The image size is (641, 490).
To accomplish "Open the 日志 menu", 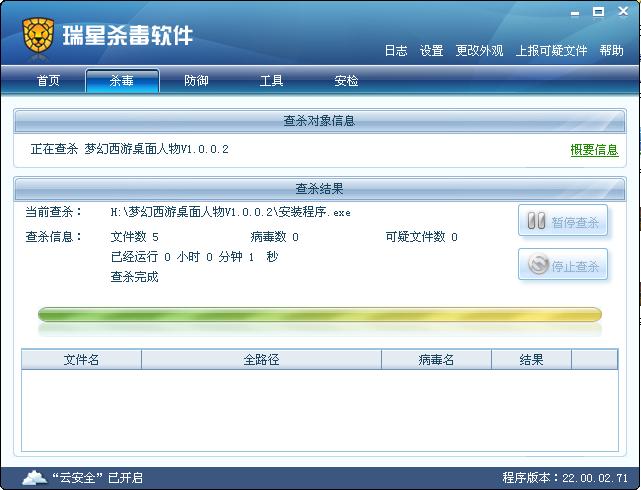I will tap(396, 51).
